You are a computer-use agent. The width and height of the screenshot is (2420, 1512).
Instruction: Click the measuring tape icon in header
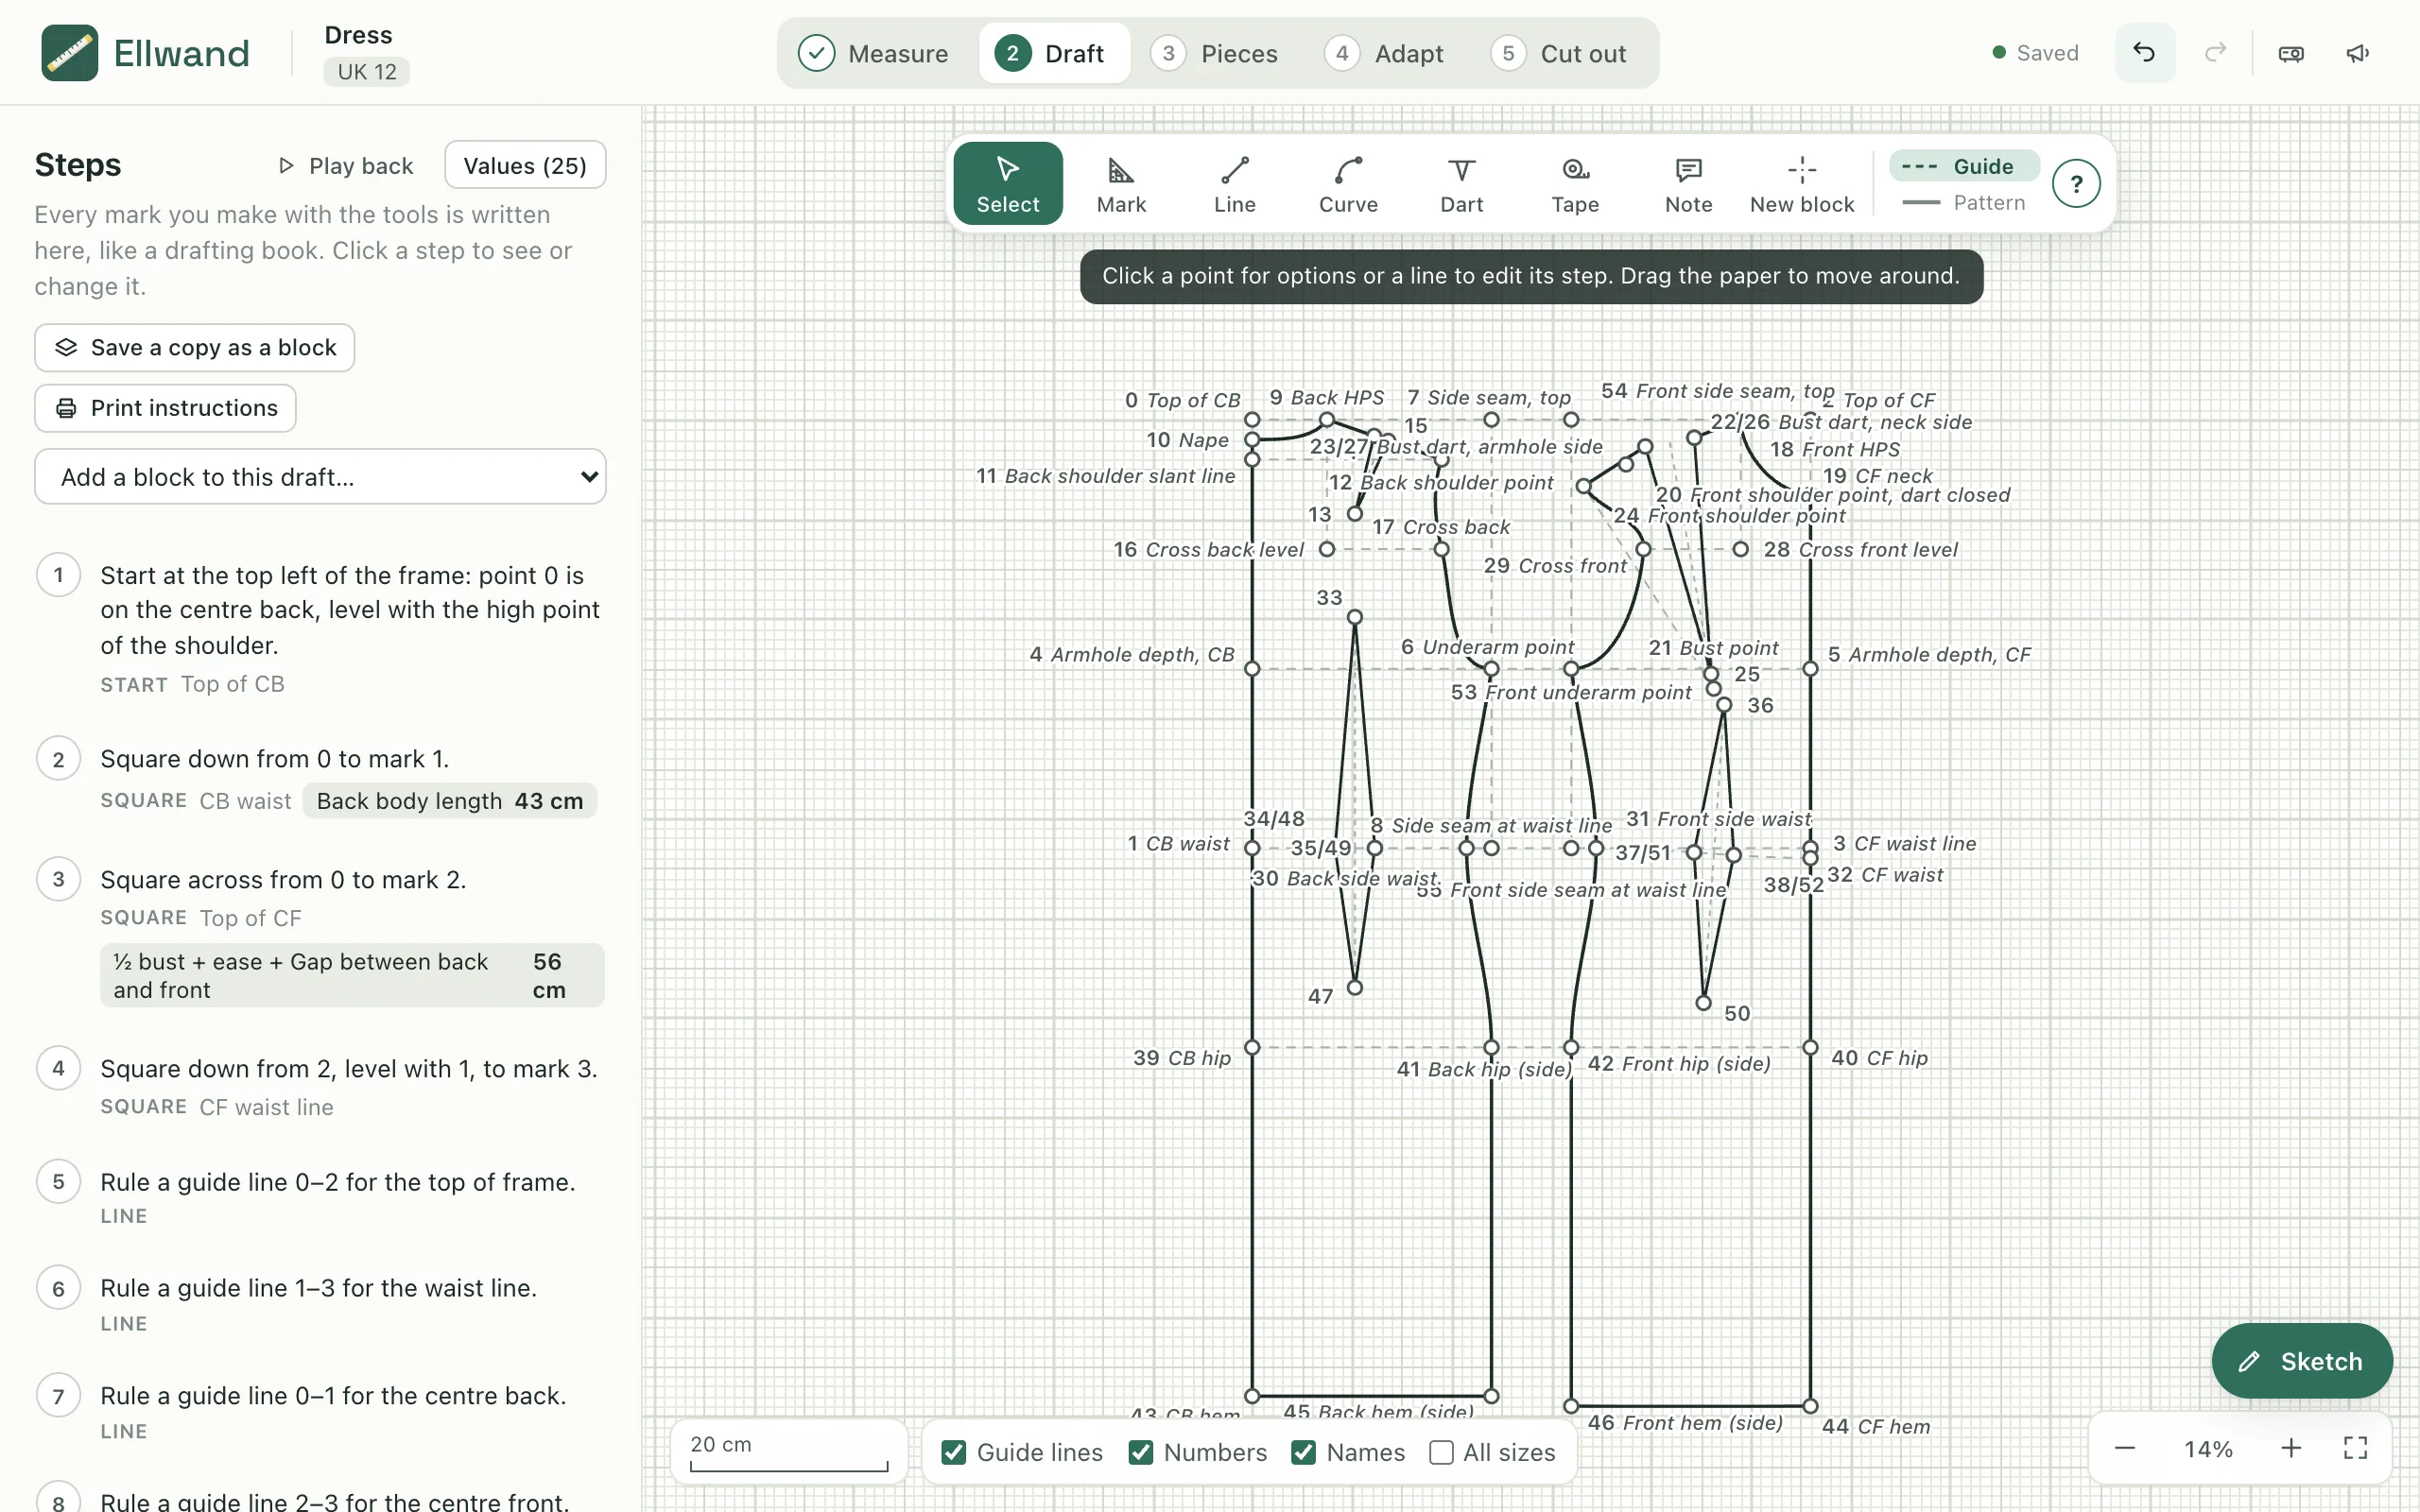coord(2291,53)
